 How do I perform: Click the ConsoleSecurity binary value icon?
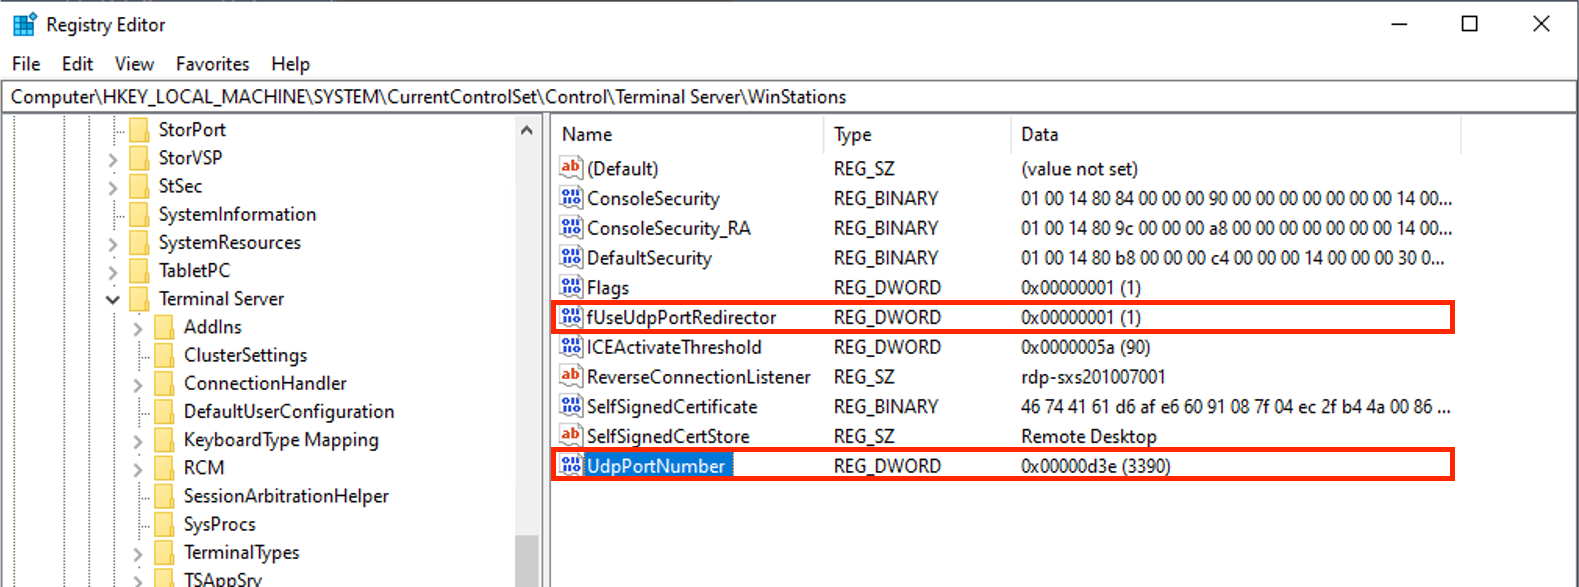click(571, 198)
